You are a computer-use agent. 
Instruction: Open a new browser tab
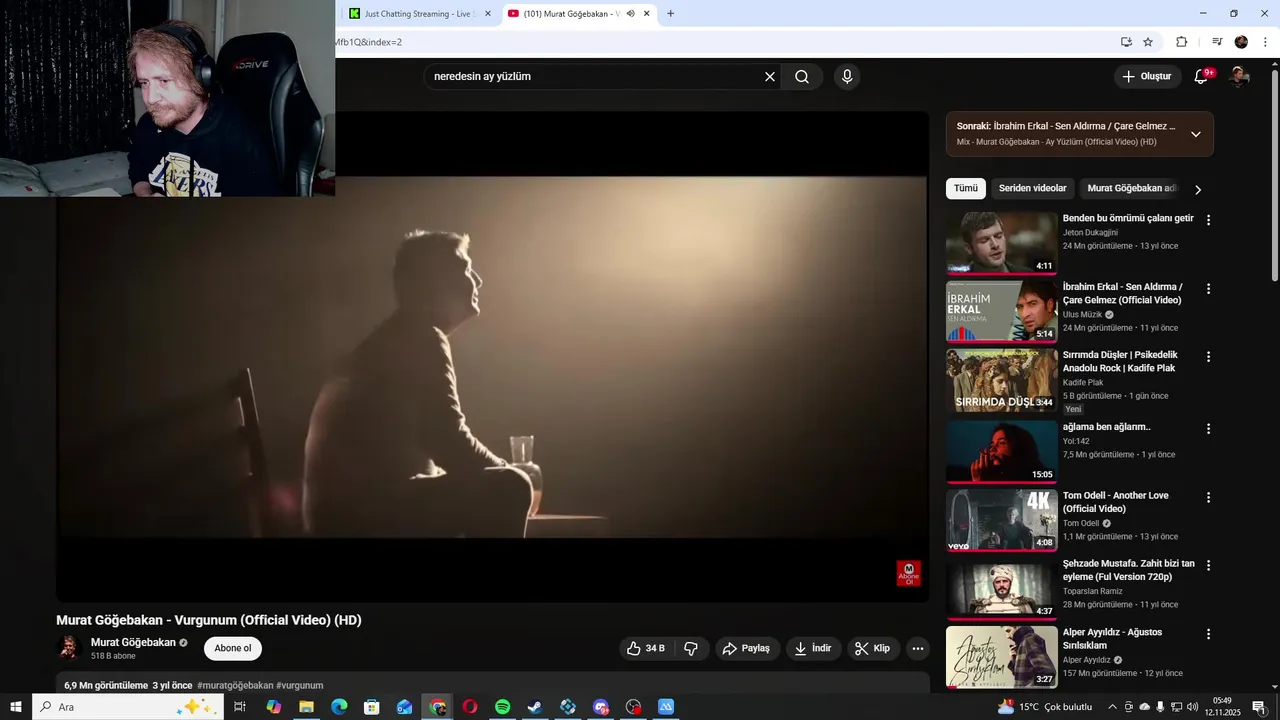pyautogui.click(x=670, y=13)
